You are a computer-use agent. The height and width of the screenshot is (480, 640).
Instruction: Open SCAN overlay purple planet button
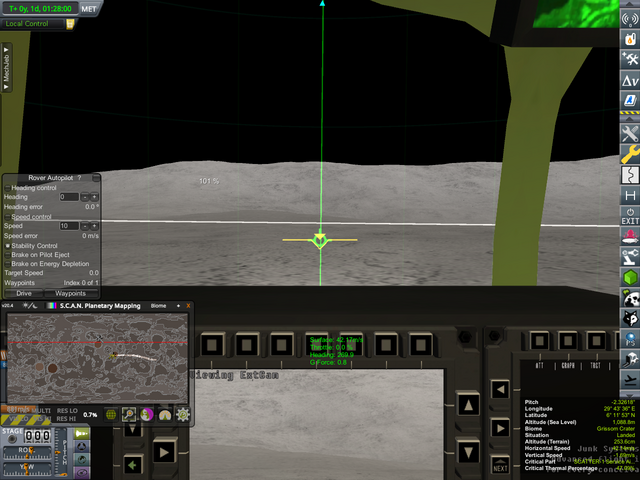[147, 415]
